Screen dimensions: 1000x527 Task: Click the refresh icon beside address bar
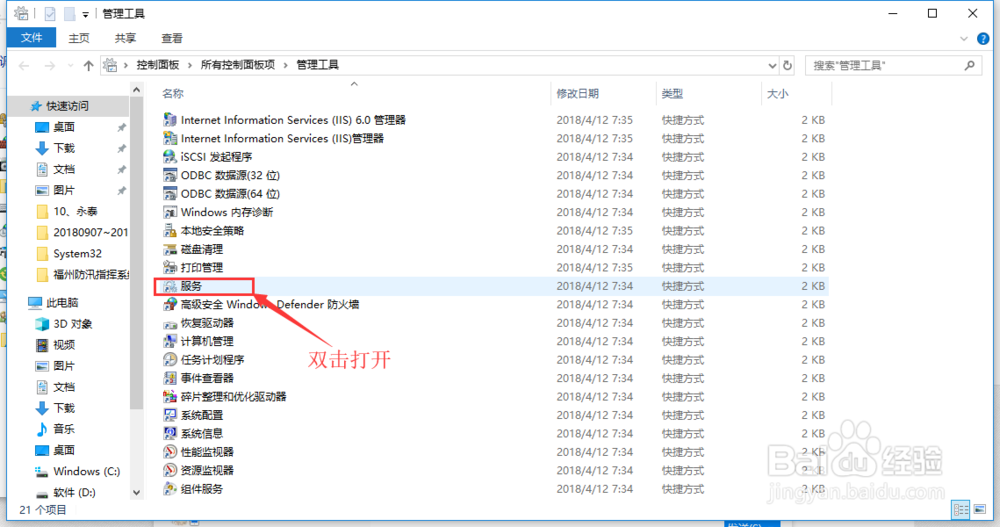[x=788, y=65]
